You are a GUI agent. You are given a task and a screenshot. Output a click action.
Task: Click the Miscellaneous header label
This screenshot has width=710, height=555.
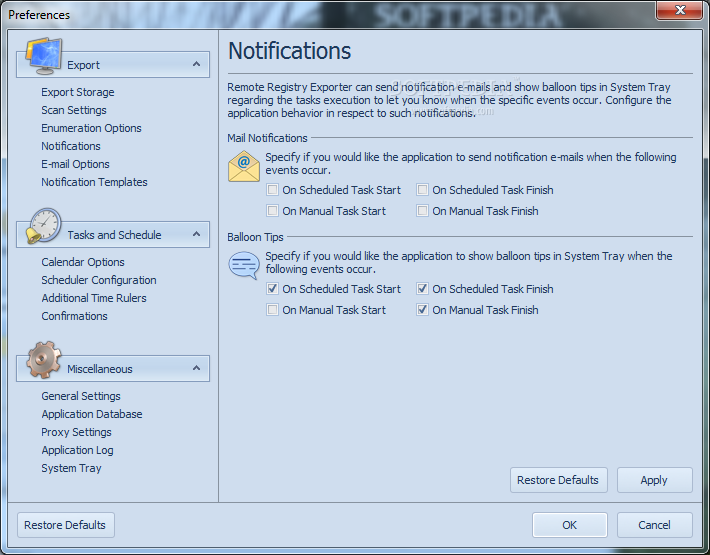[100, 369]
